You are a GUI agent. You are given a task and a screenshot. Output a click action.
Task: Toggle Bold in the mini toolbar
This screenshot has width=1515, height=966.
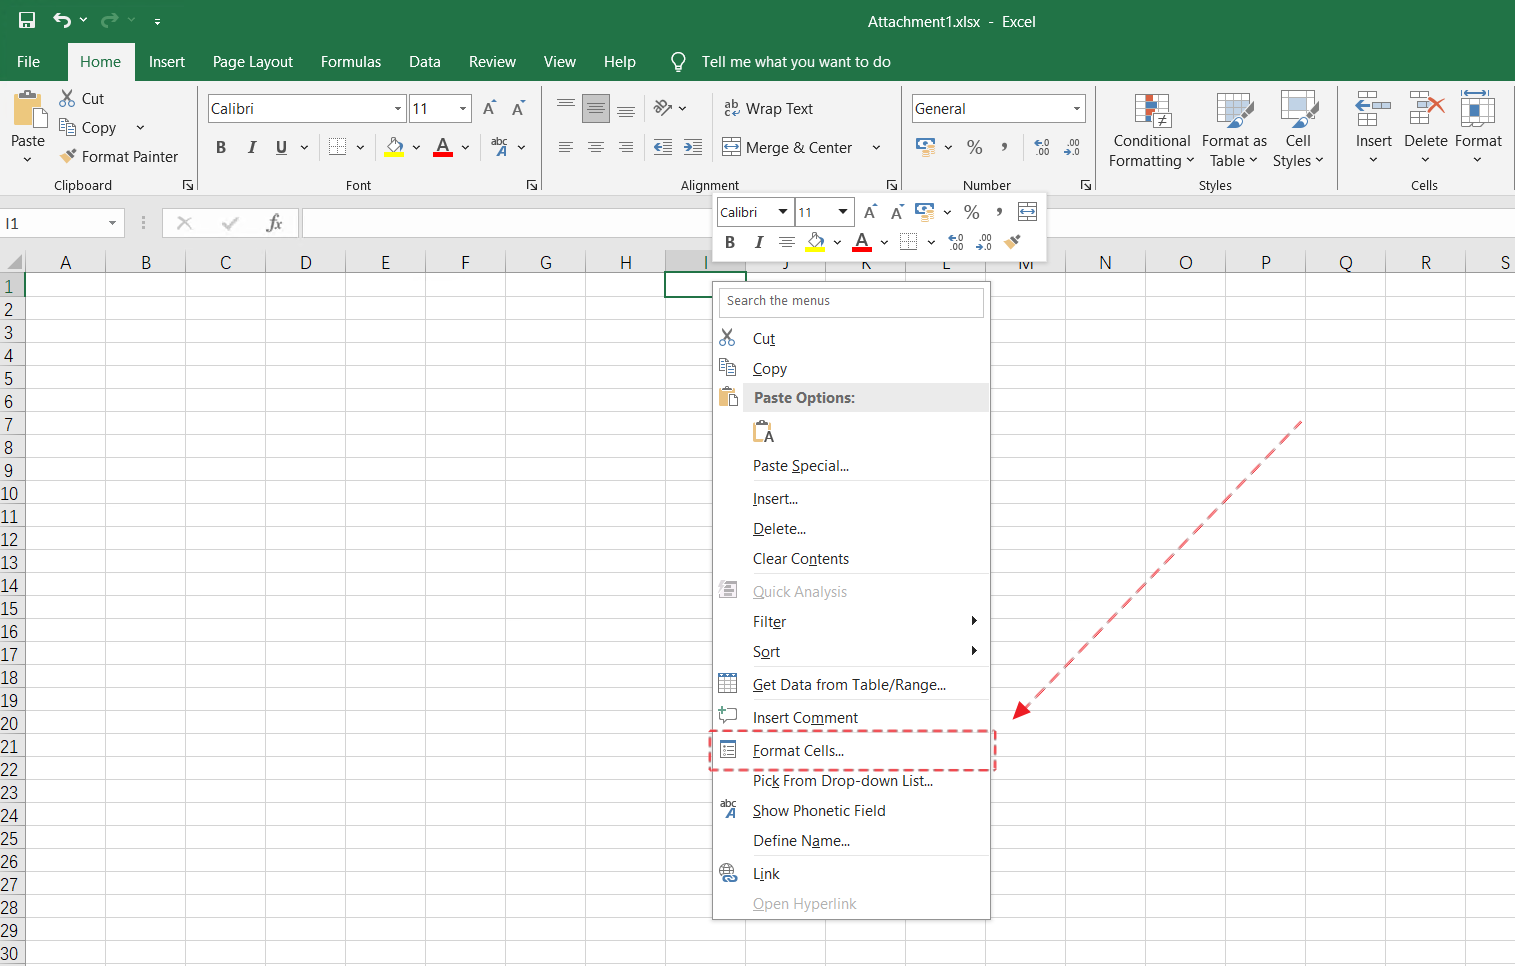(730, 241)
